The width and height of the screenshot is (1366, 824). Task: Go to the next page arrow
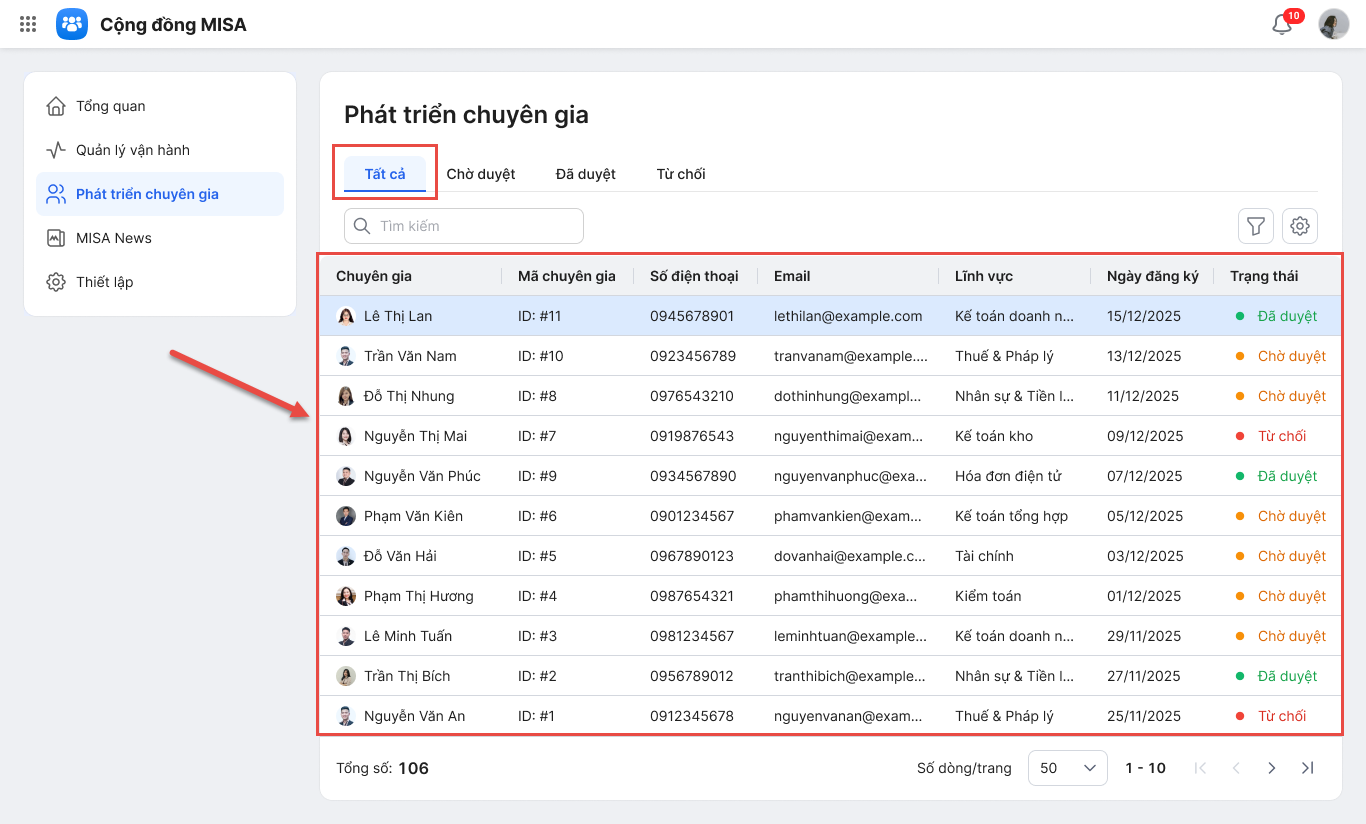pos(1271,768)
